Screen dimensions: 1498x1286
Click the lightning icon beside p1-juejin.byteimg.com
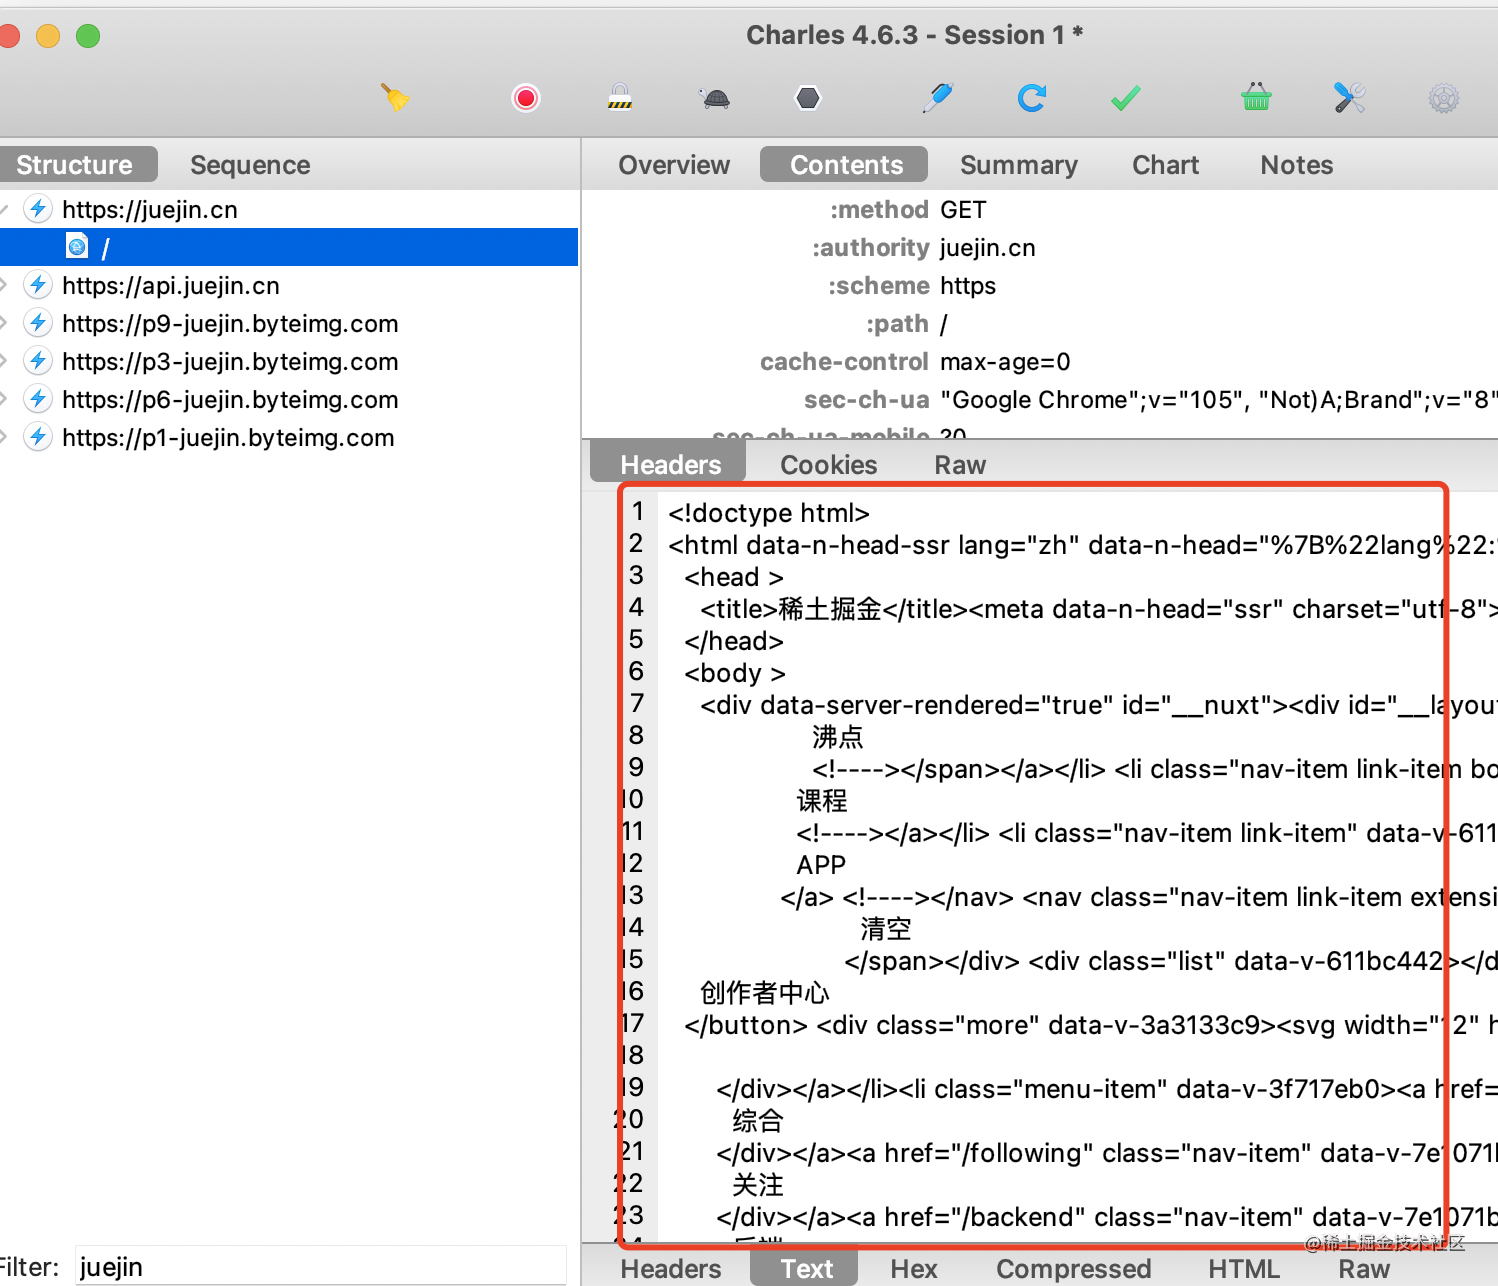(38, 437)
